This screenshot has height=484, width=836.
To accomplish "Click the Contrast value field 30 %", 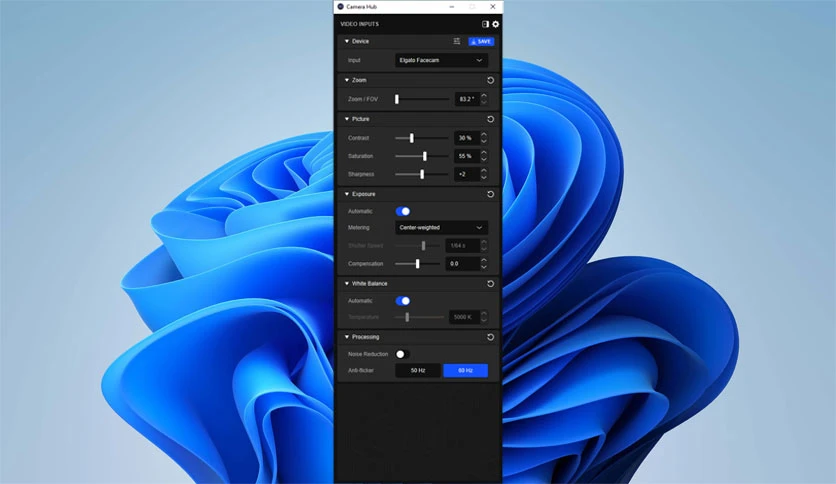I will coord(467,138).
